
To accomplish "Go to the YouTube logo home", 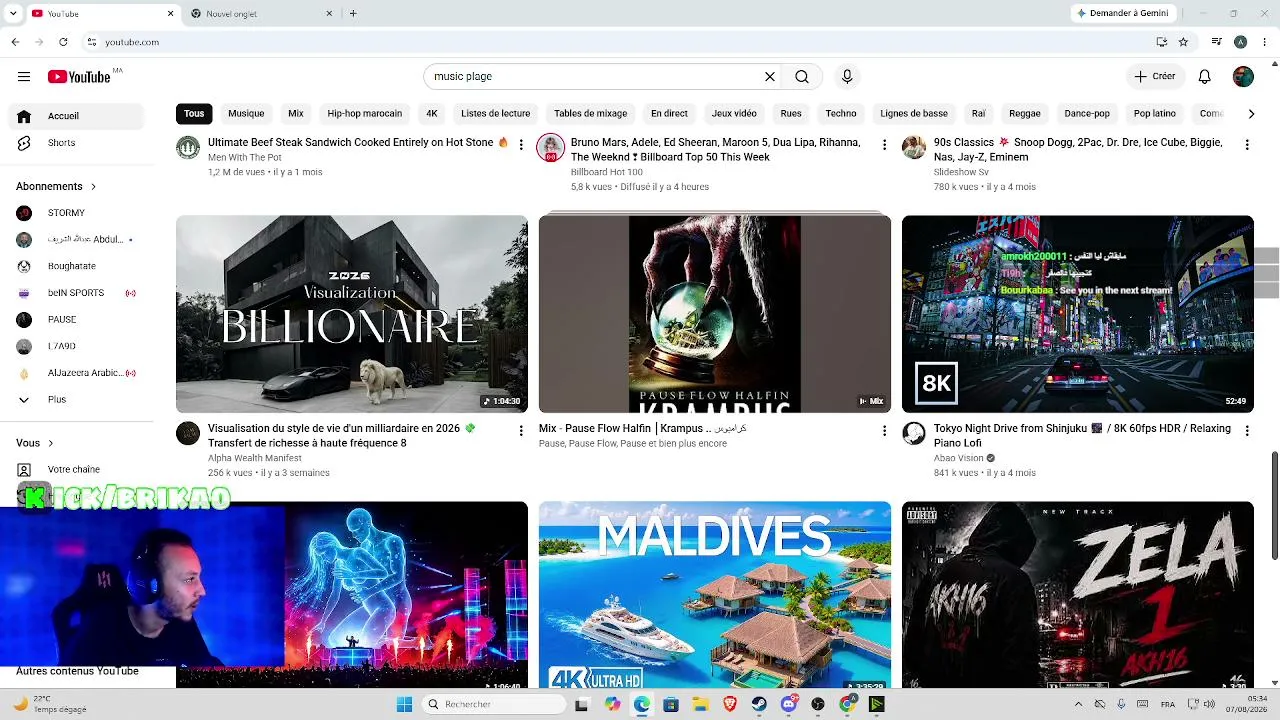I will pos(79,77).
